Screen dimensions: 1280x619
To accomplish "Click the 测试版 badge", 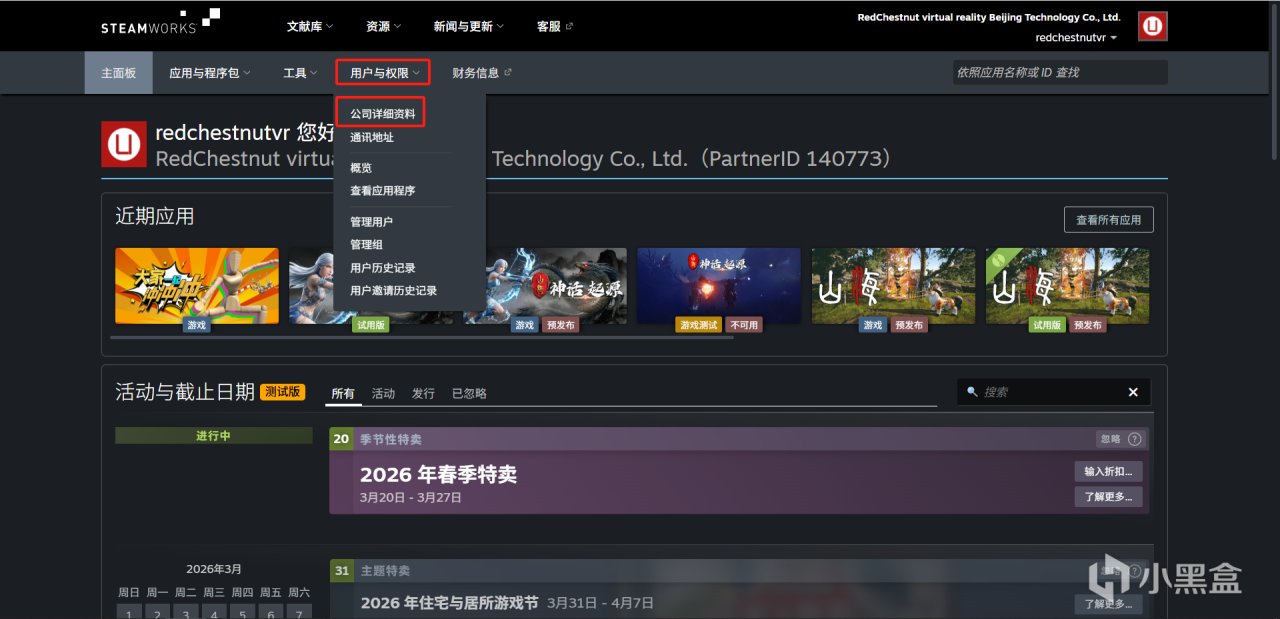I will 283,392.
